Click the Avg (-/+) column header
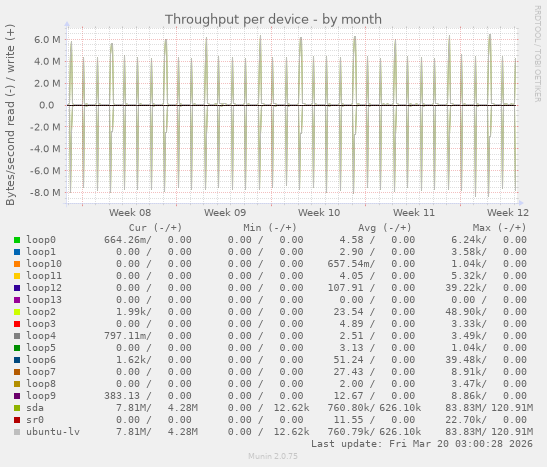 pos(385,228)
